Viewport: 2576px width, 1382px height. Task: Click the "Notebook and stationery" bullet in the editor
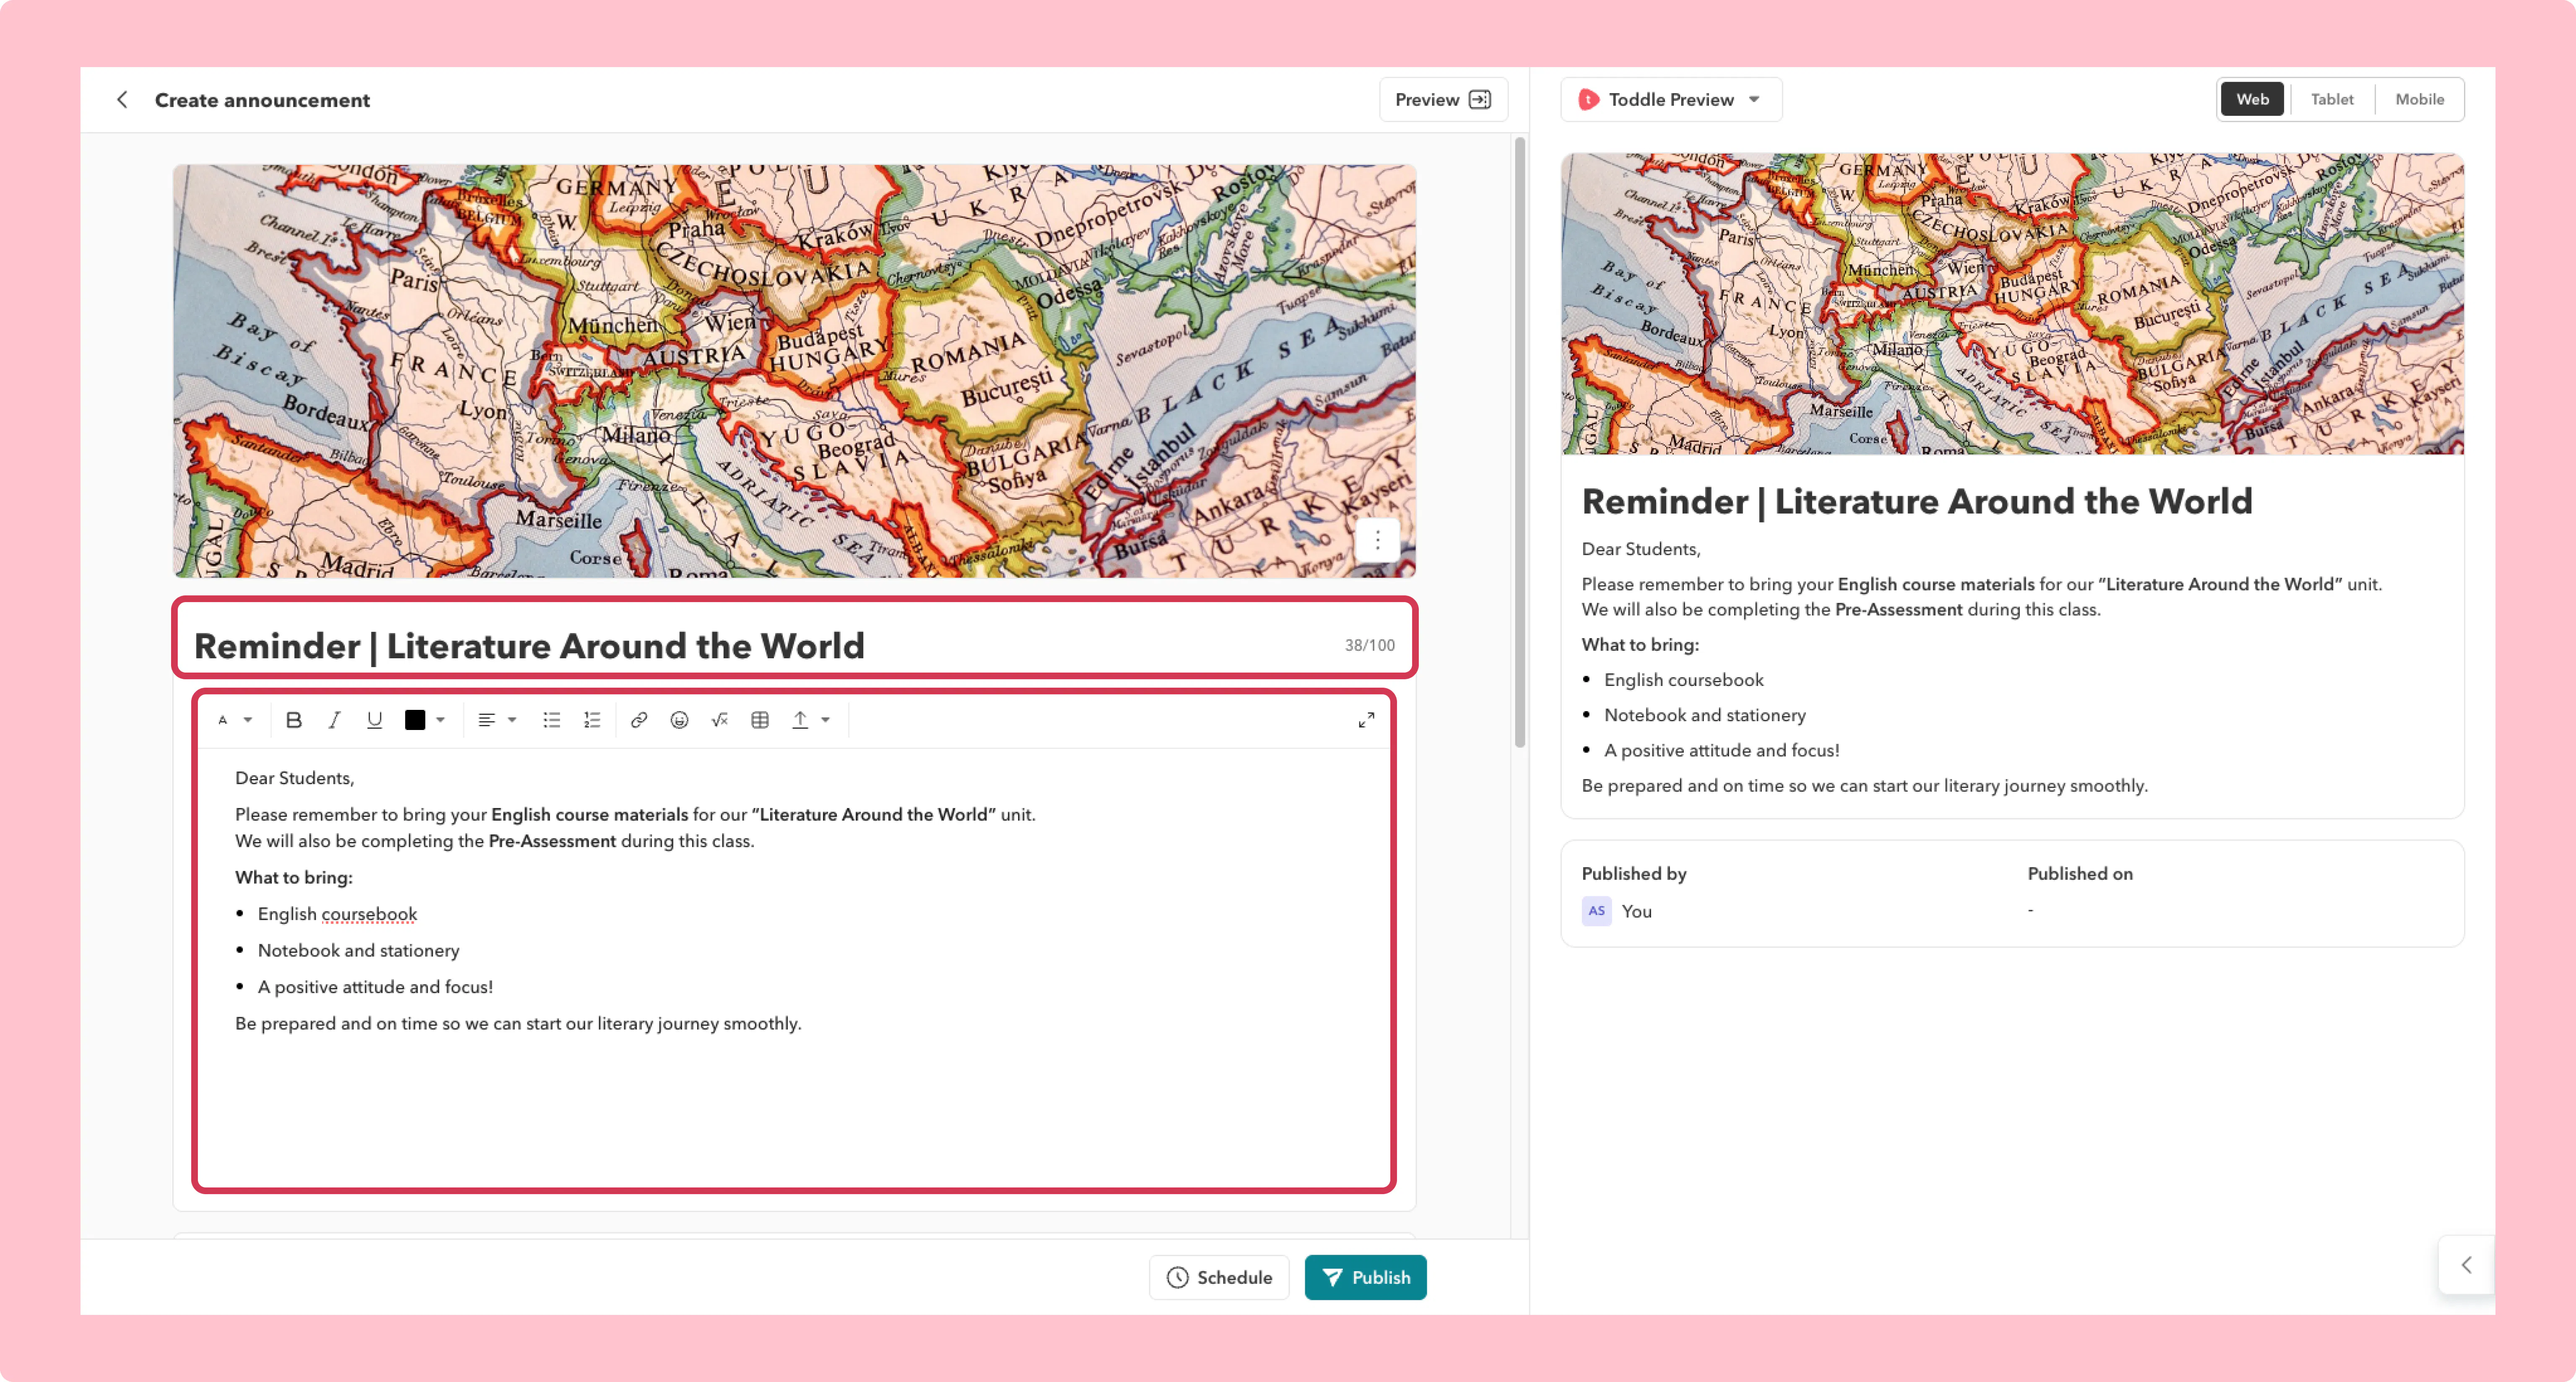[359, 950]
